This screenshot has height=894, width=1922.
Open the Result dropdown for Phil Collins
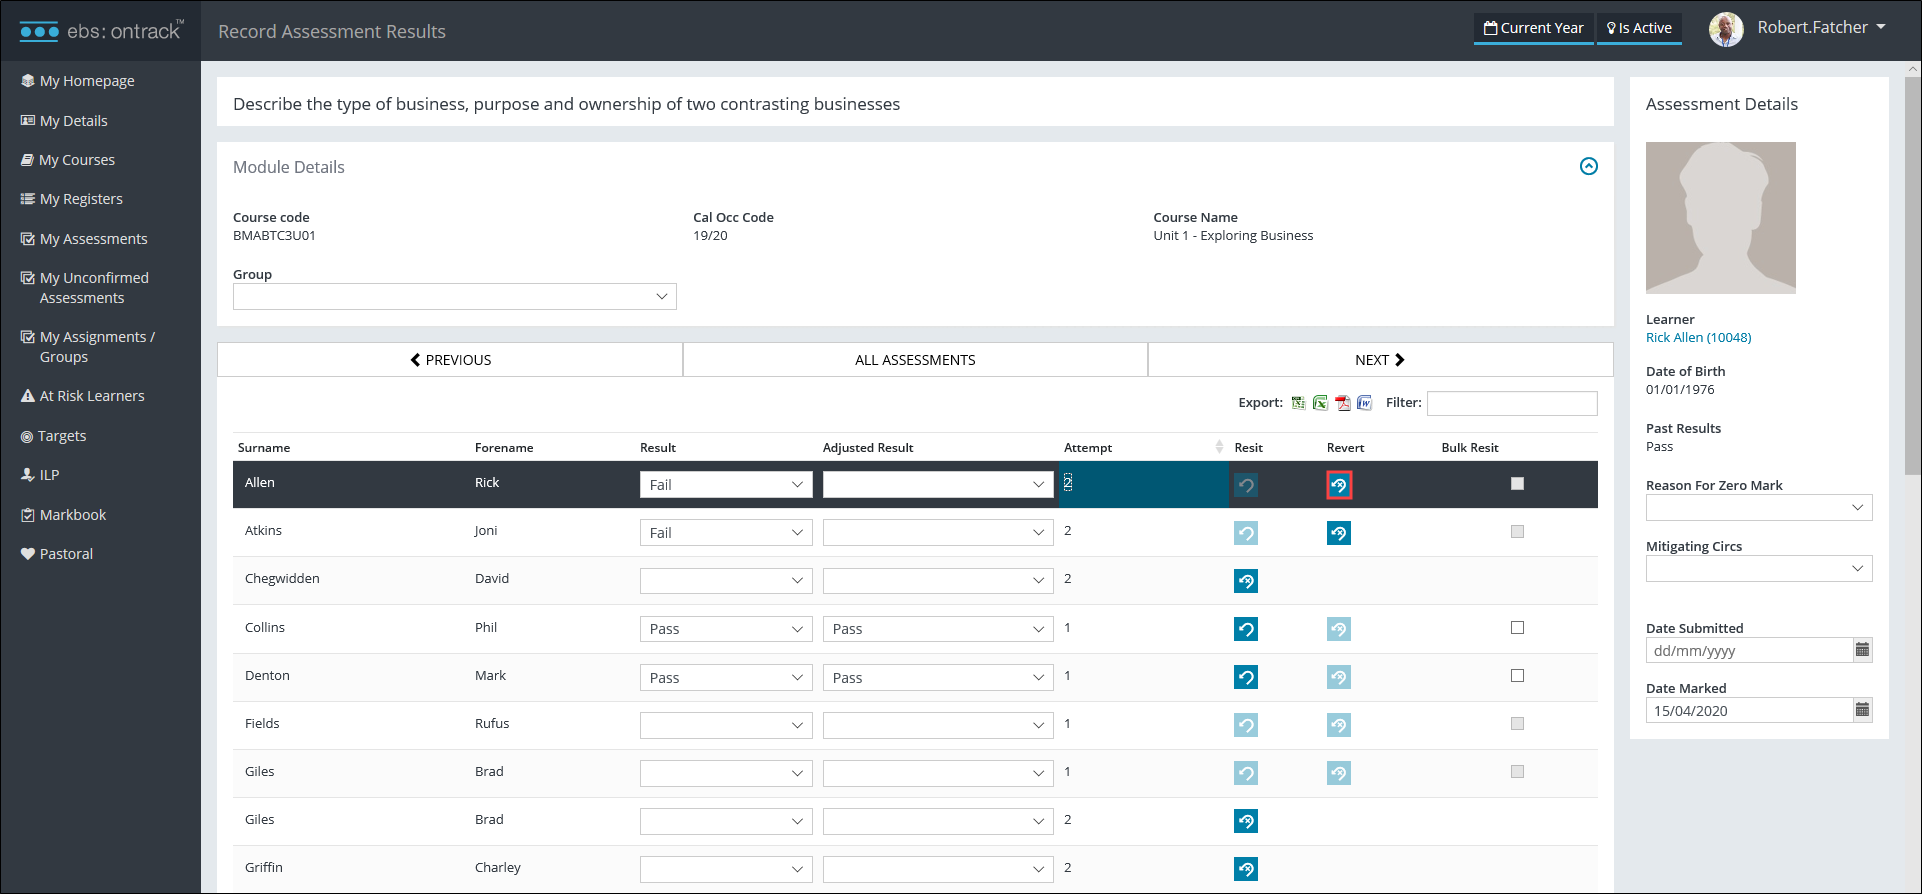[726, 628]
